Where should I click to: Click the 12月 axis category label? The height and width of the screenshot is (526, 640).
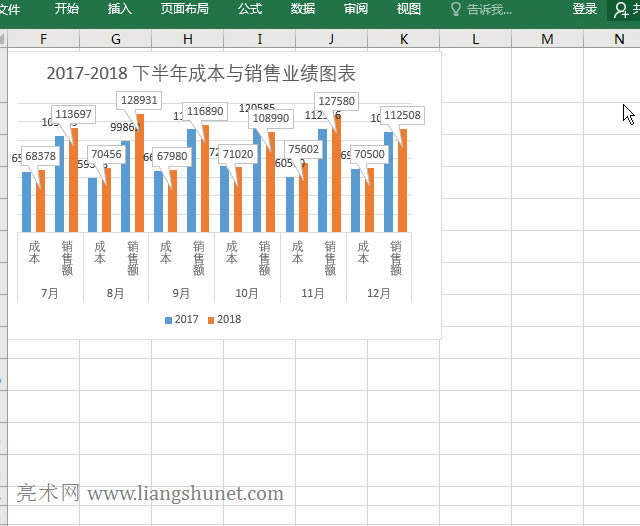coord(379,294)
